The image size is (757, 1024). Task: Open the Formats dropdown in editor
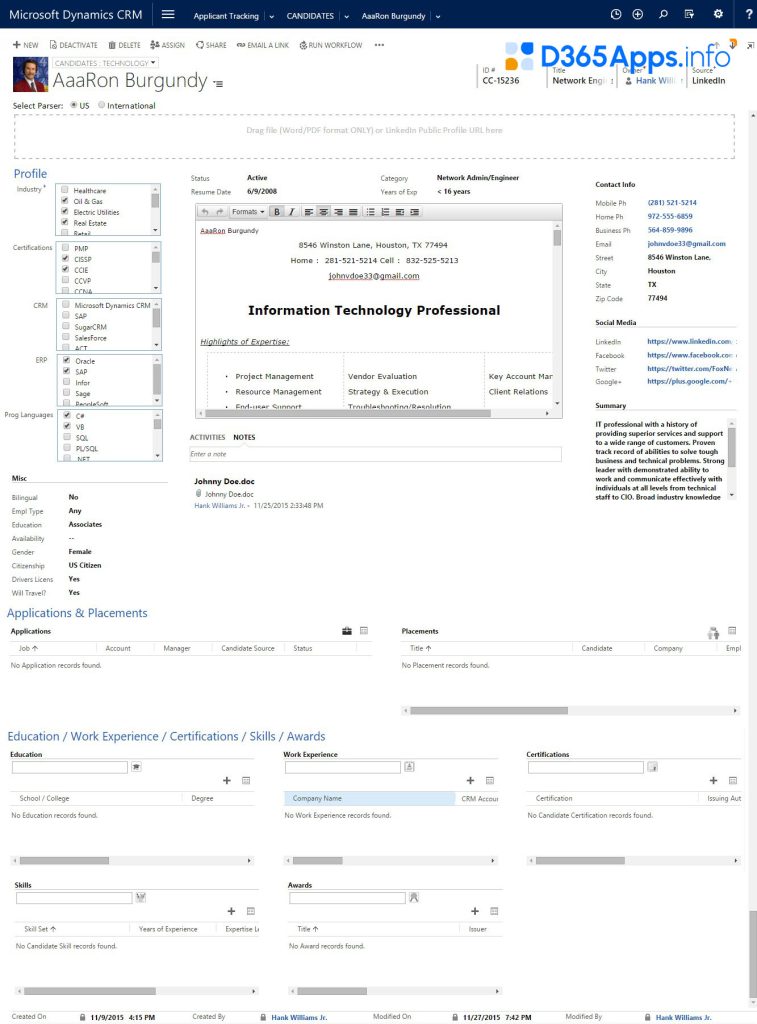click(248, 212)
